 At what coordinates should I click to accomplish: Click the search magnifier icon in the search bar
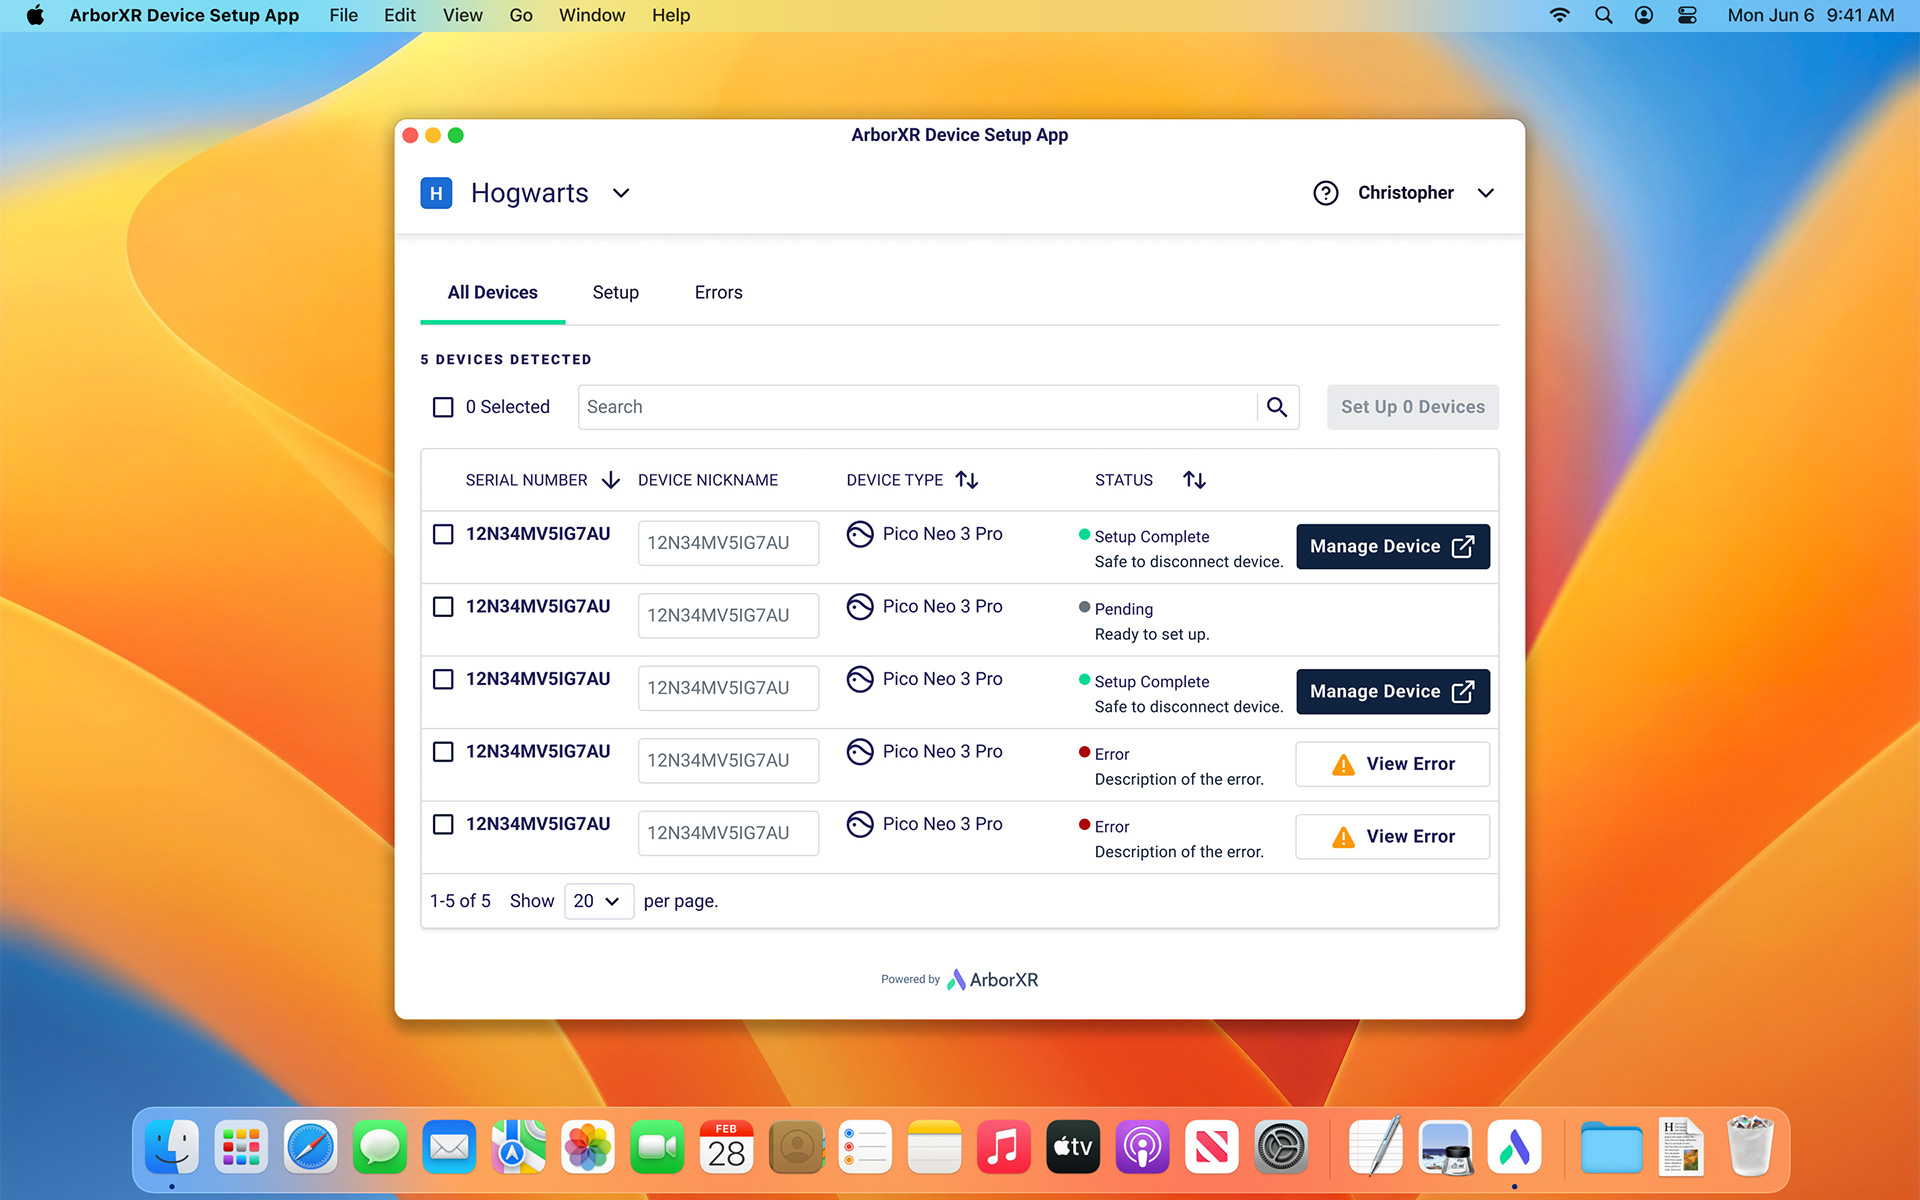(1277, 407)
